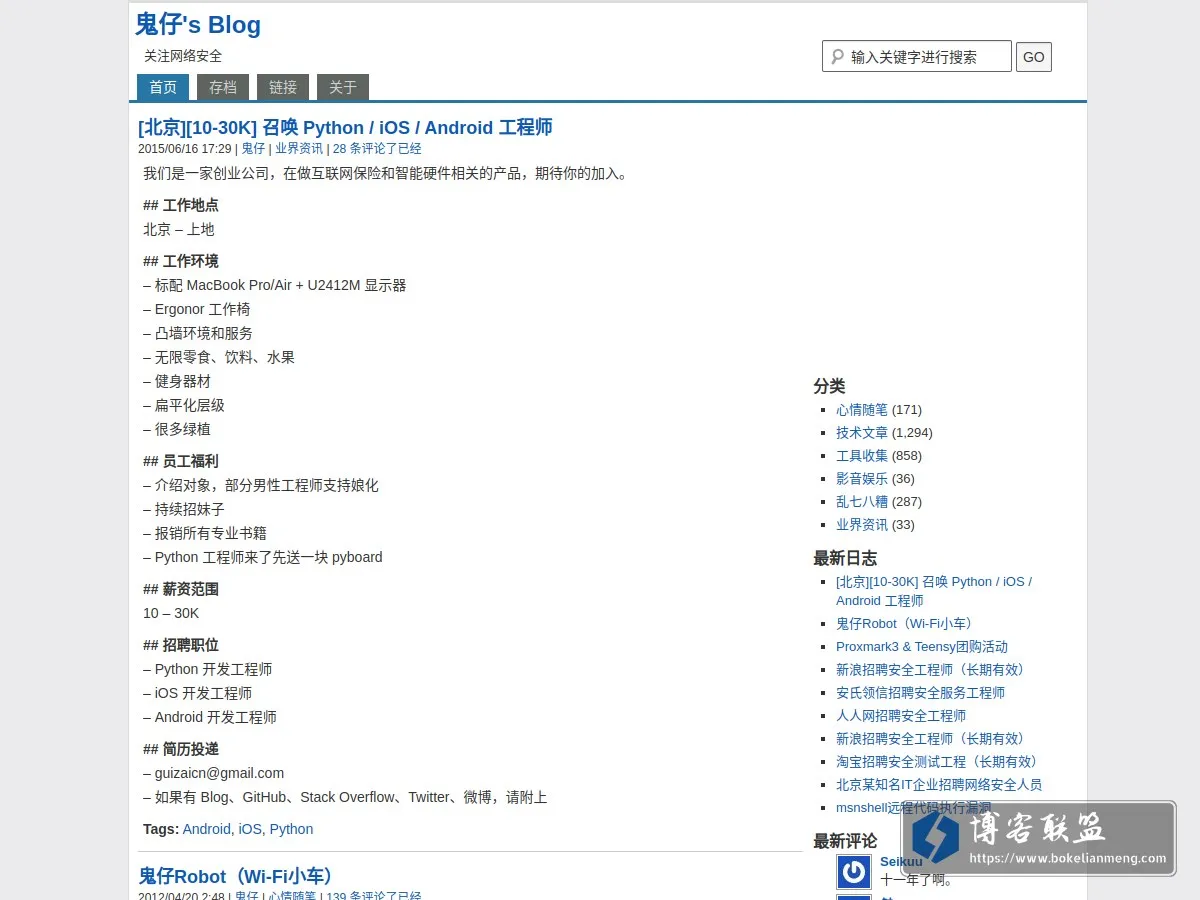Click the 10 – 30K salary text
This screenshot has height=900, width=1200.
[171, 613]
